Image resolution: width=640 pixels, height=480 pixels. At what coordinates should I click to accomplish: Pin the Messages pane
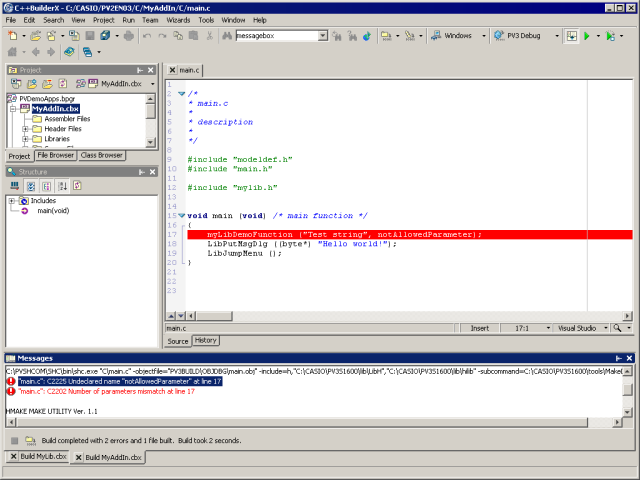619,358
